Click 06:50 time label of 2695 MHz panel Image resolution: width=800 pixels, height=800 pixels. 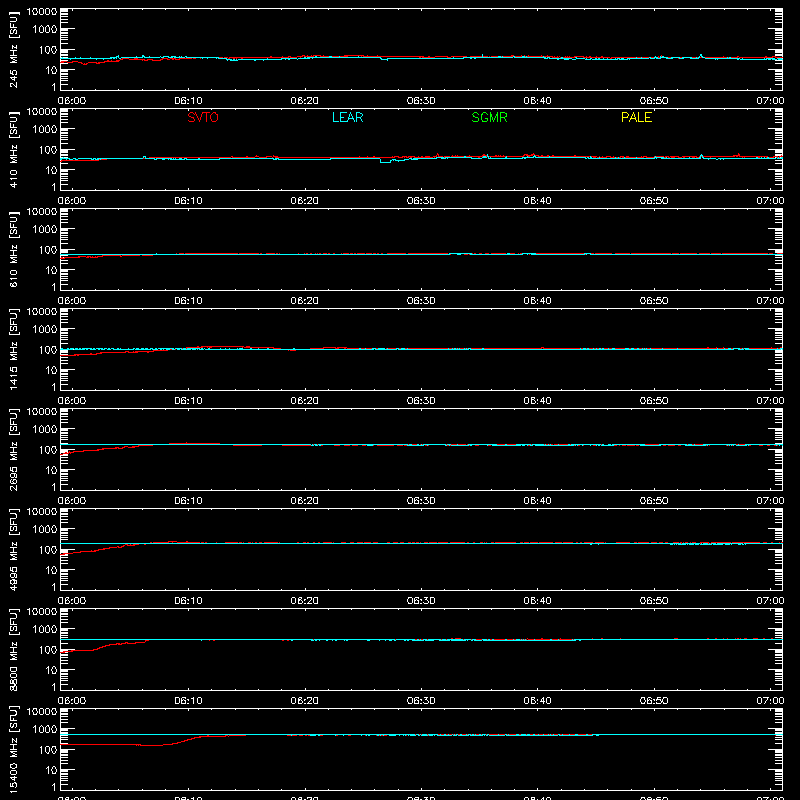tap(654, 501)
